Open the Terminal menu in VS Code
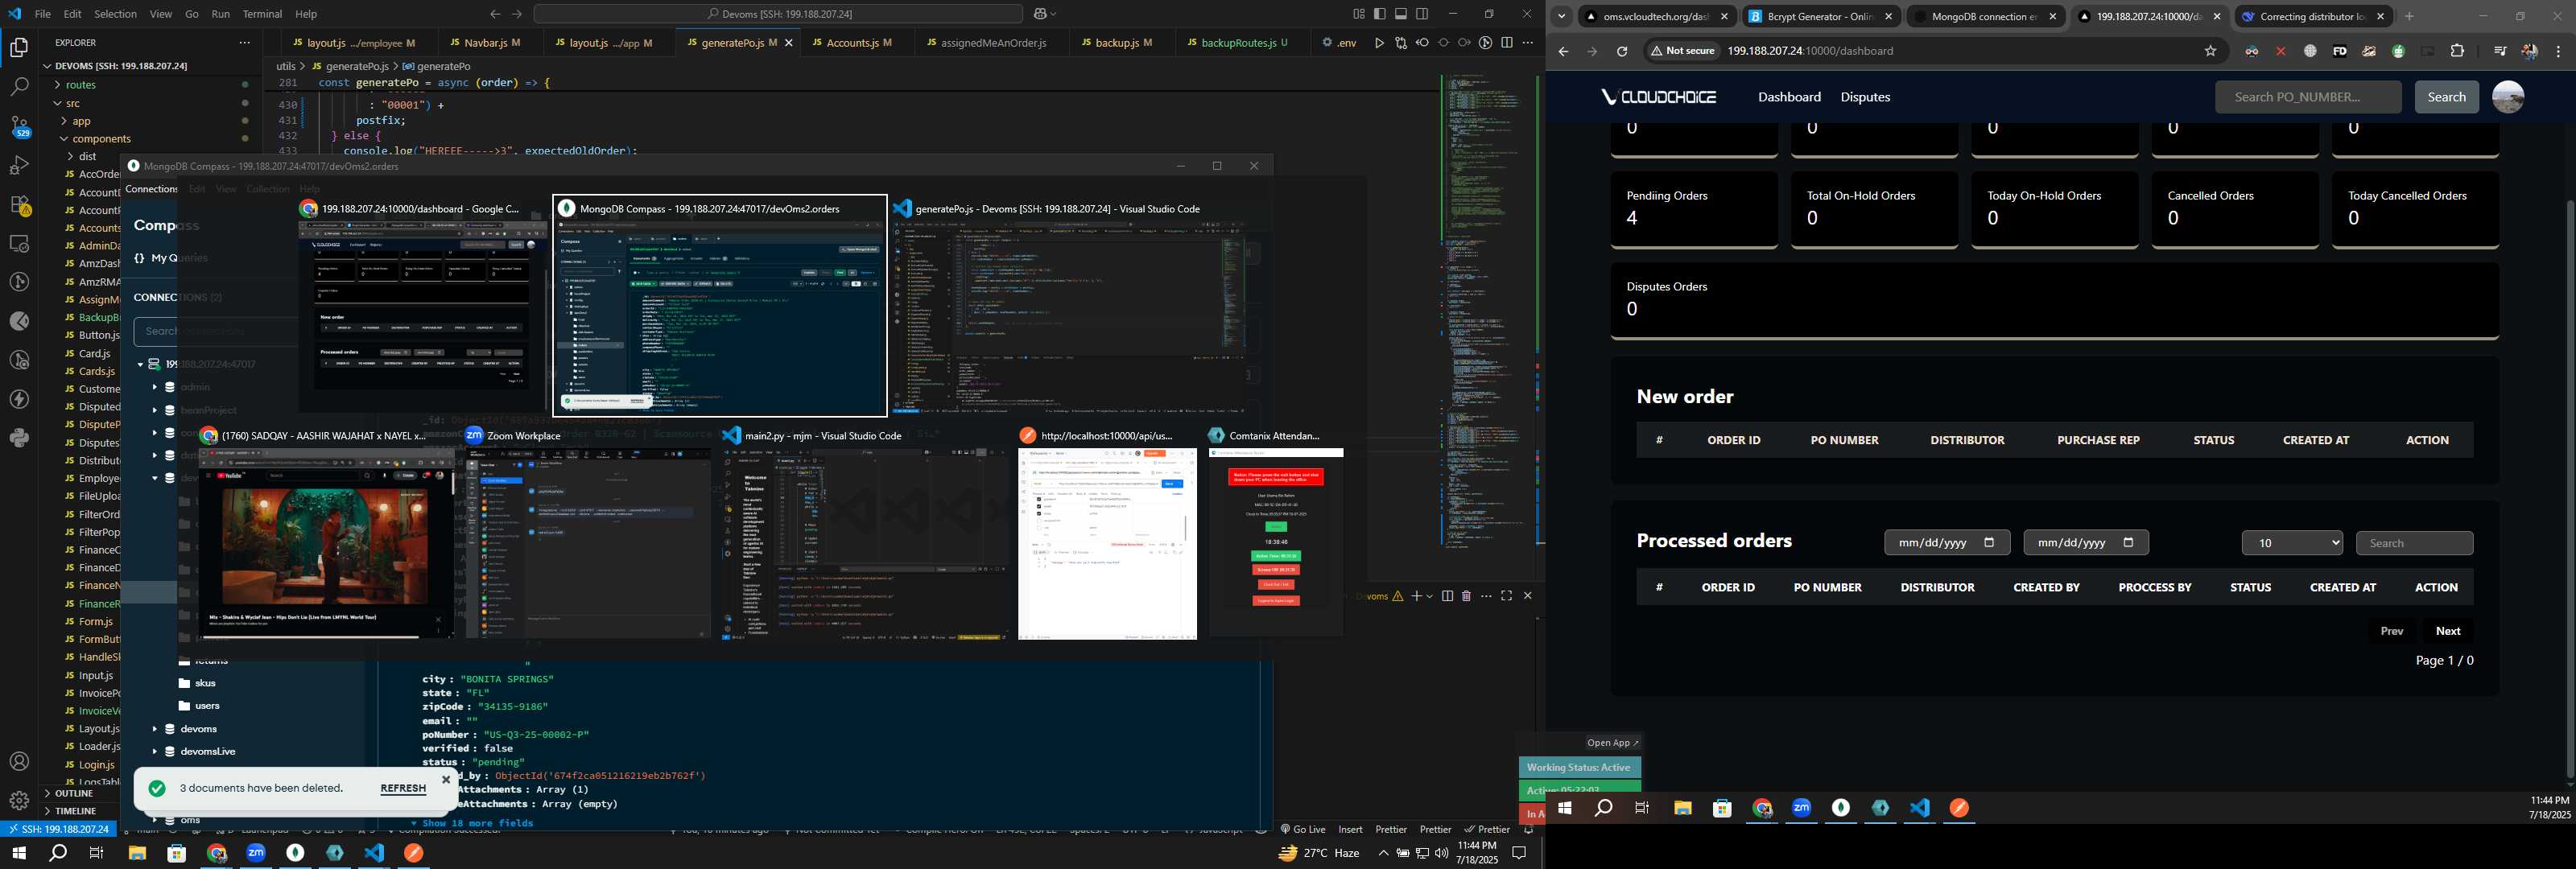2576x869 pixels. 262,14
